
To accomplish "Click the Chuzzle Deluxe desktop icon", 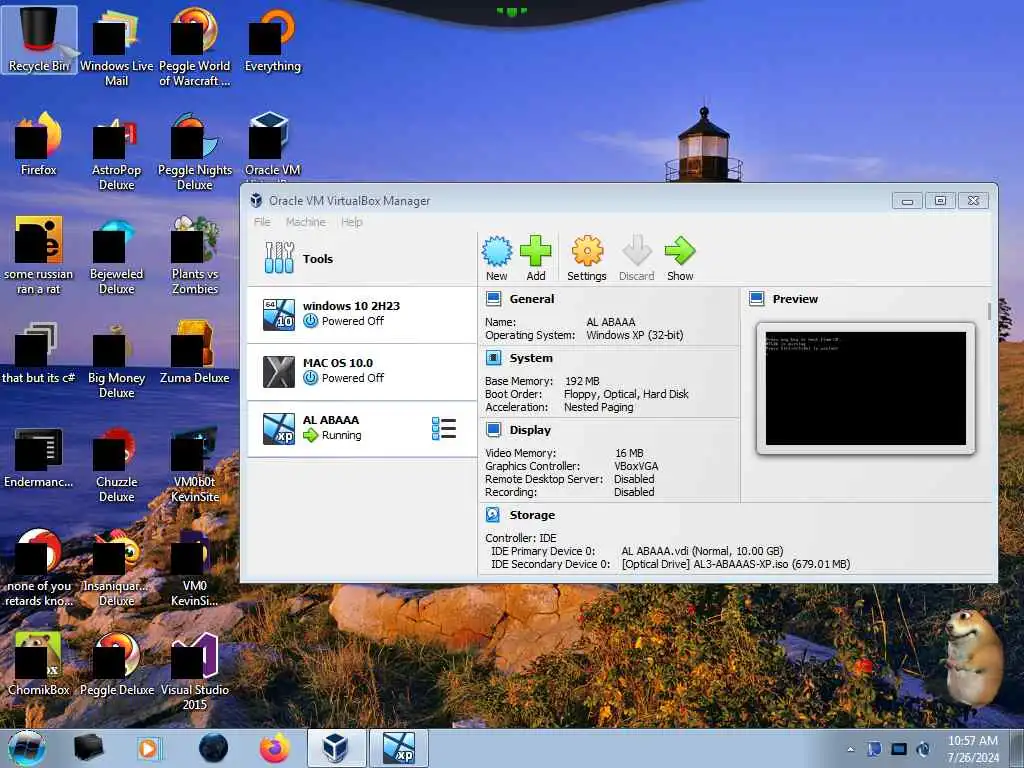I will pos(116,464).
